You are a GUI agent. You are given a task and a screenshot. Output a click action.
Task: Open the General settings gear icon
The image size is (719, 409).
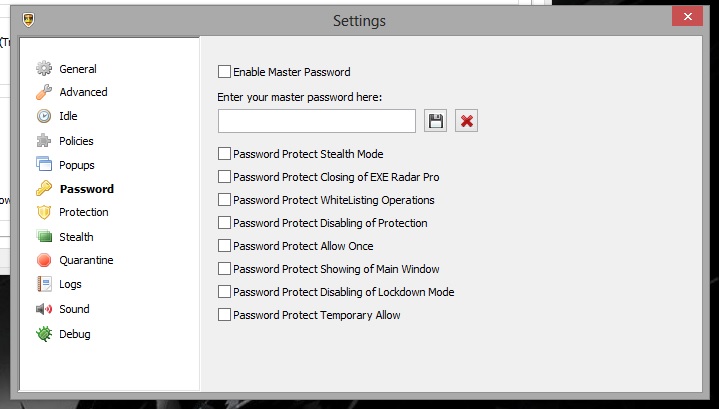point(44,69)
